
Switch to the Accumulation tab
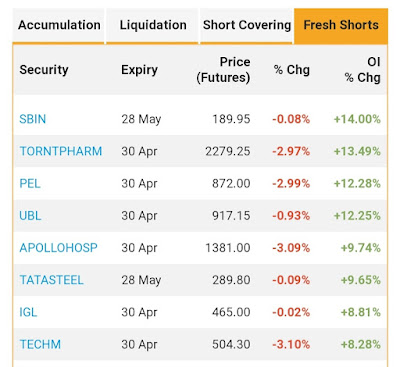[59, 26]
